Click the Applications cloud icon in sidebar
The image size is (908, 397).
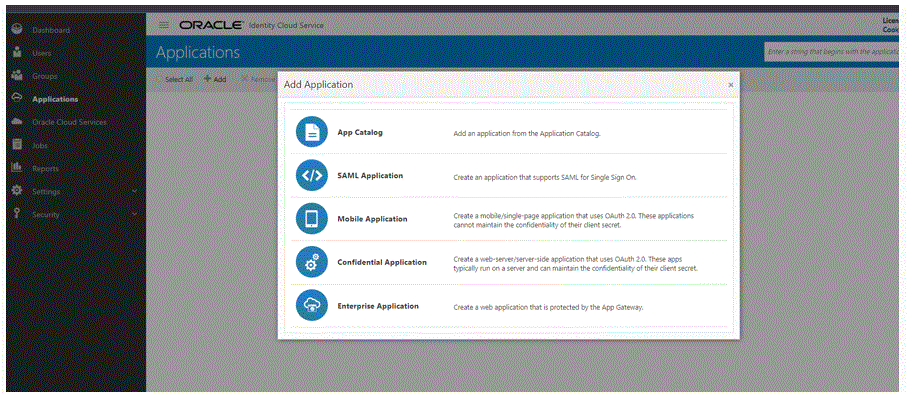tap(17, 98)
